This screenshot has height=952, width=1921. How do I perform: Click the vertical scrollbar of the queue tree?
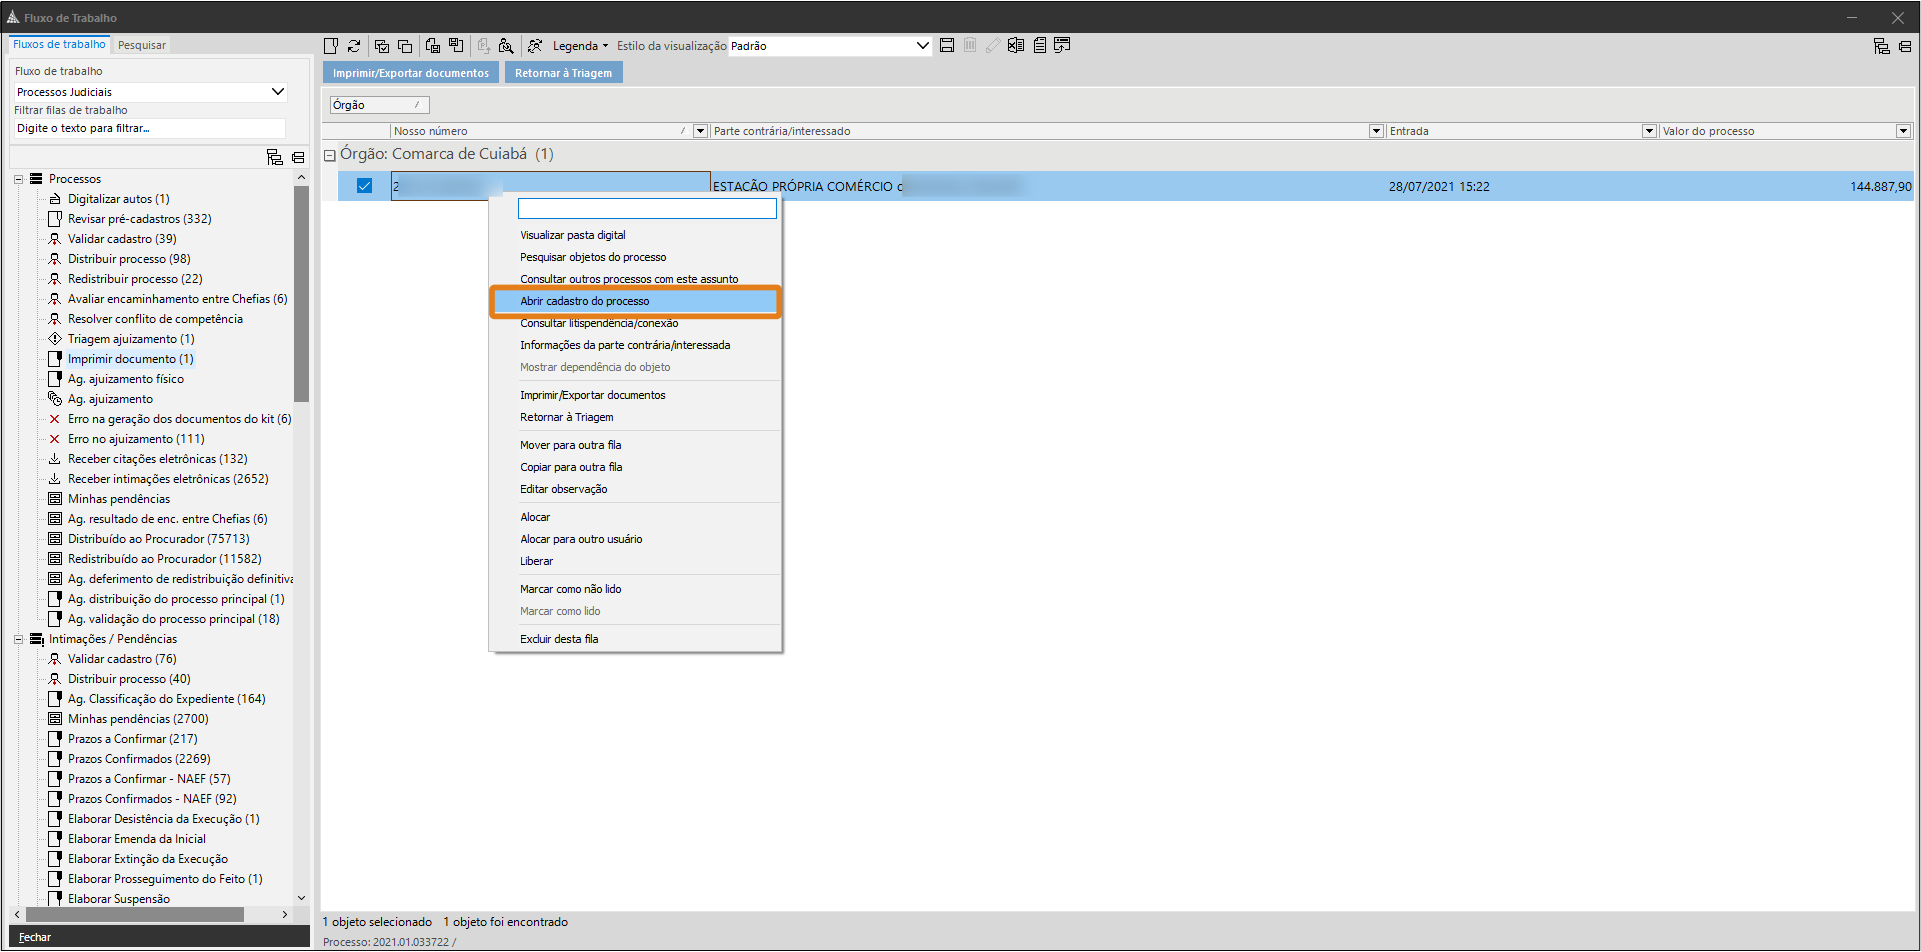pyautogui.click(x=301, y=293)
